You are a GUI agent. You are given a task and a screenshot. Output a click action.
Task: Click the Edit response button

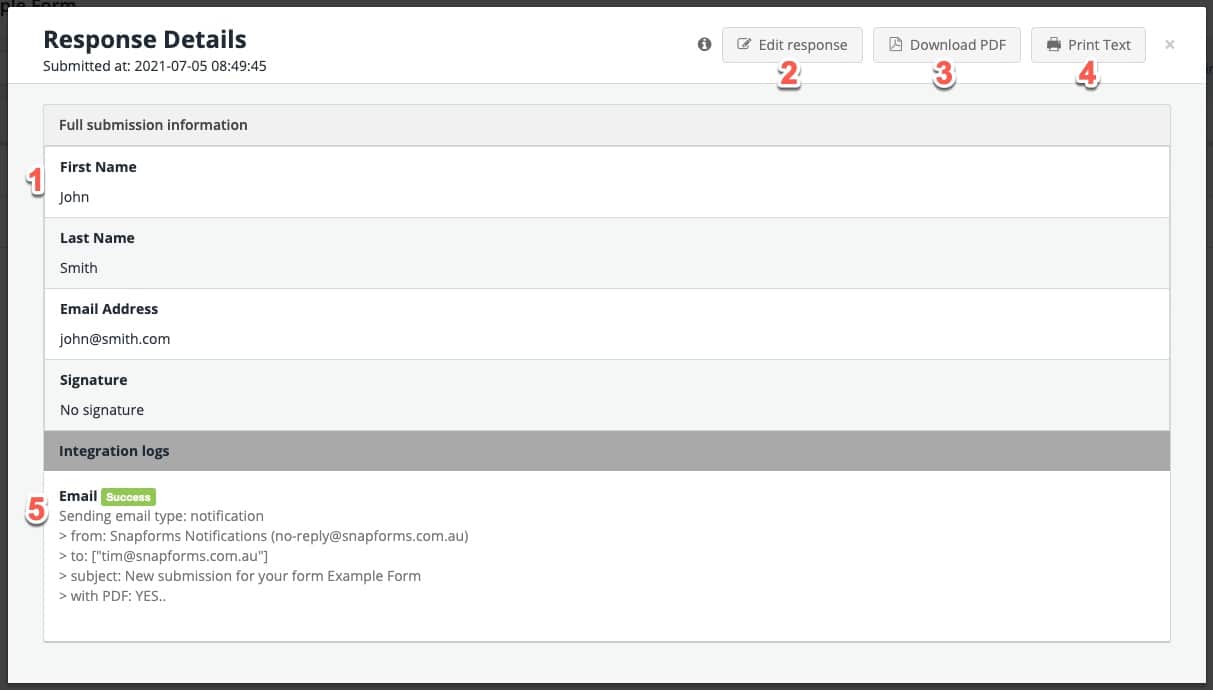[x=792, y=45]
